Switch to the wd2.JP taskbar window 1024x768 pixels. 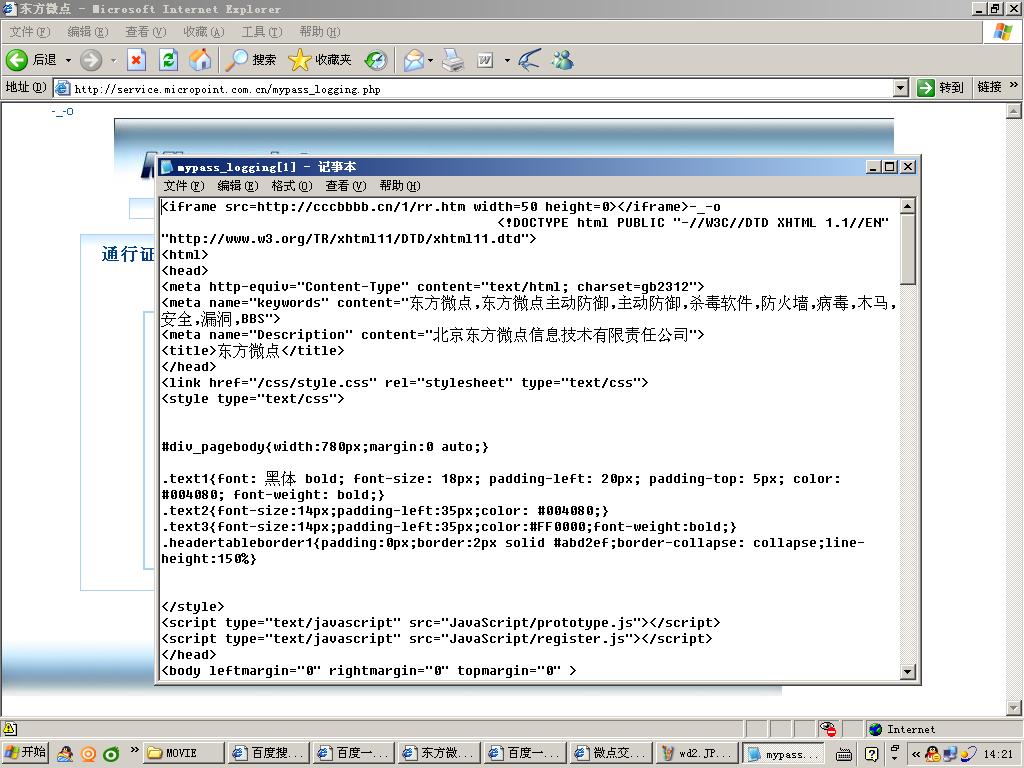(696, 754)
